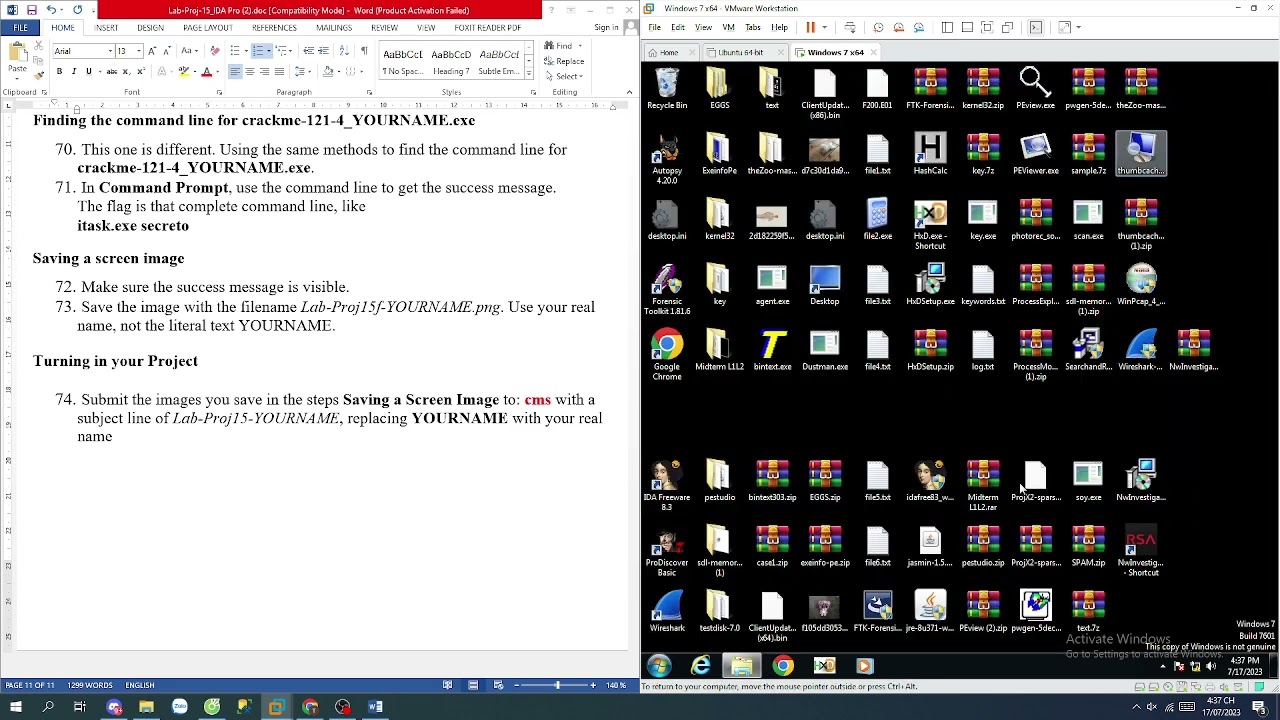Toggle center alignment in Word
The image size is (1280, 720).
point(249,72)
